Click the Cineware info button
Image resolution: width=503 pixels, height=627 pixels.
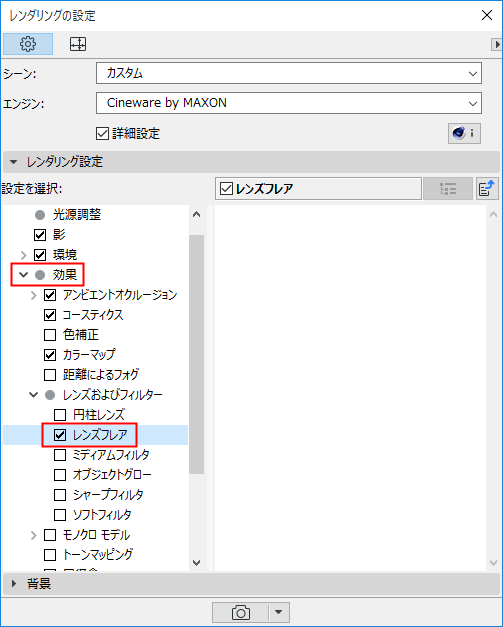coord(464,133)
